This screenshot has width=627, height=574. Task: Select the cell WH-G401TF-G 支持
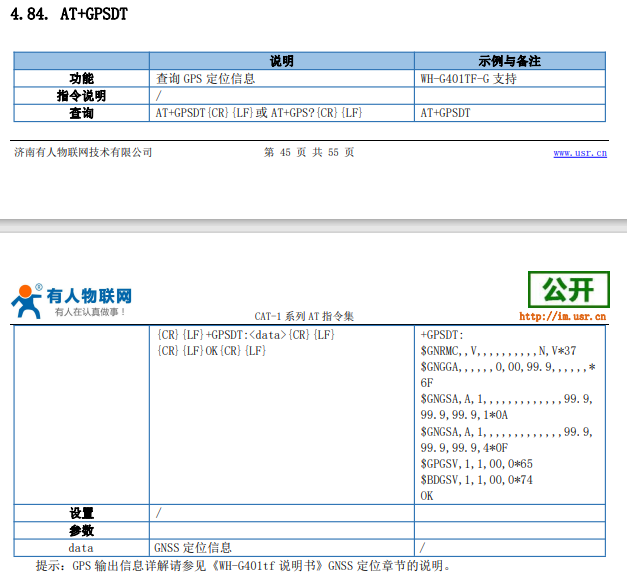coord(468,78)
